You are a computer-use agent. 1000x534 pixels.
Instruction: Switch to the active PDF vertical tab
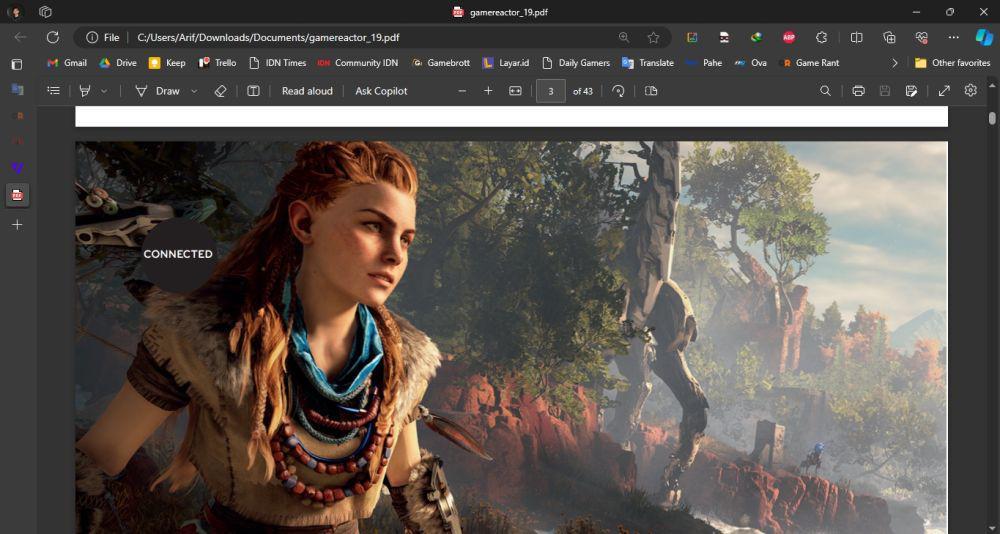click(x=17, y=195)
